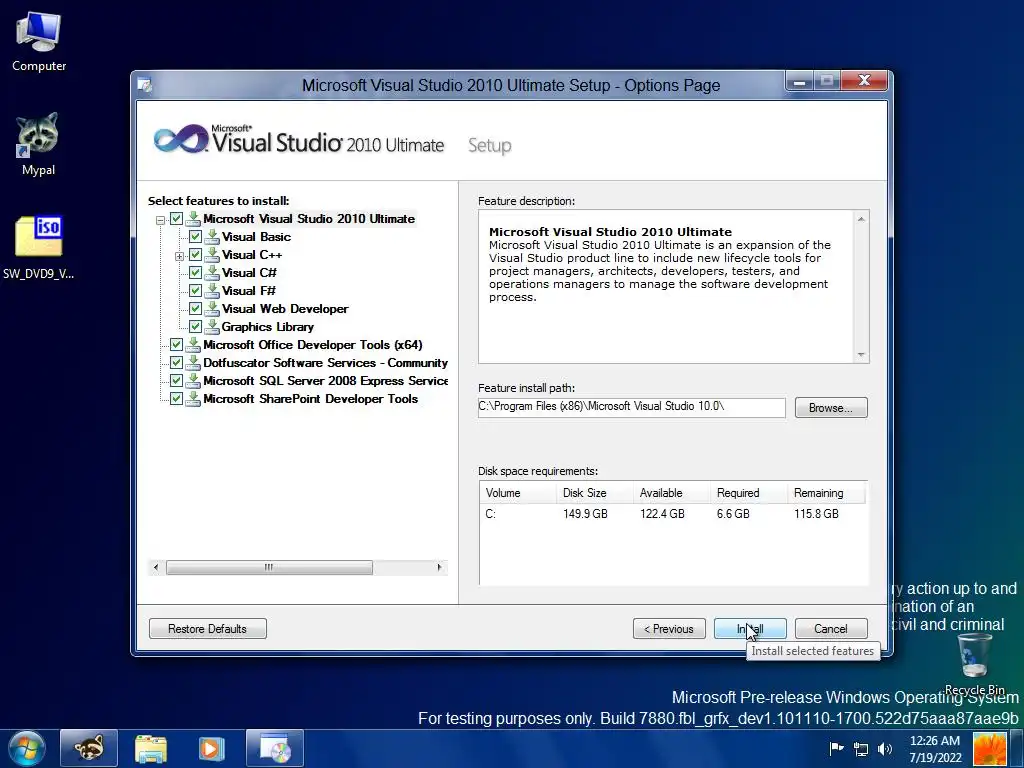Click the network tray icon
The height and width of the screenshot is (768, 1024).
click(861, 749)
